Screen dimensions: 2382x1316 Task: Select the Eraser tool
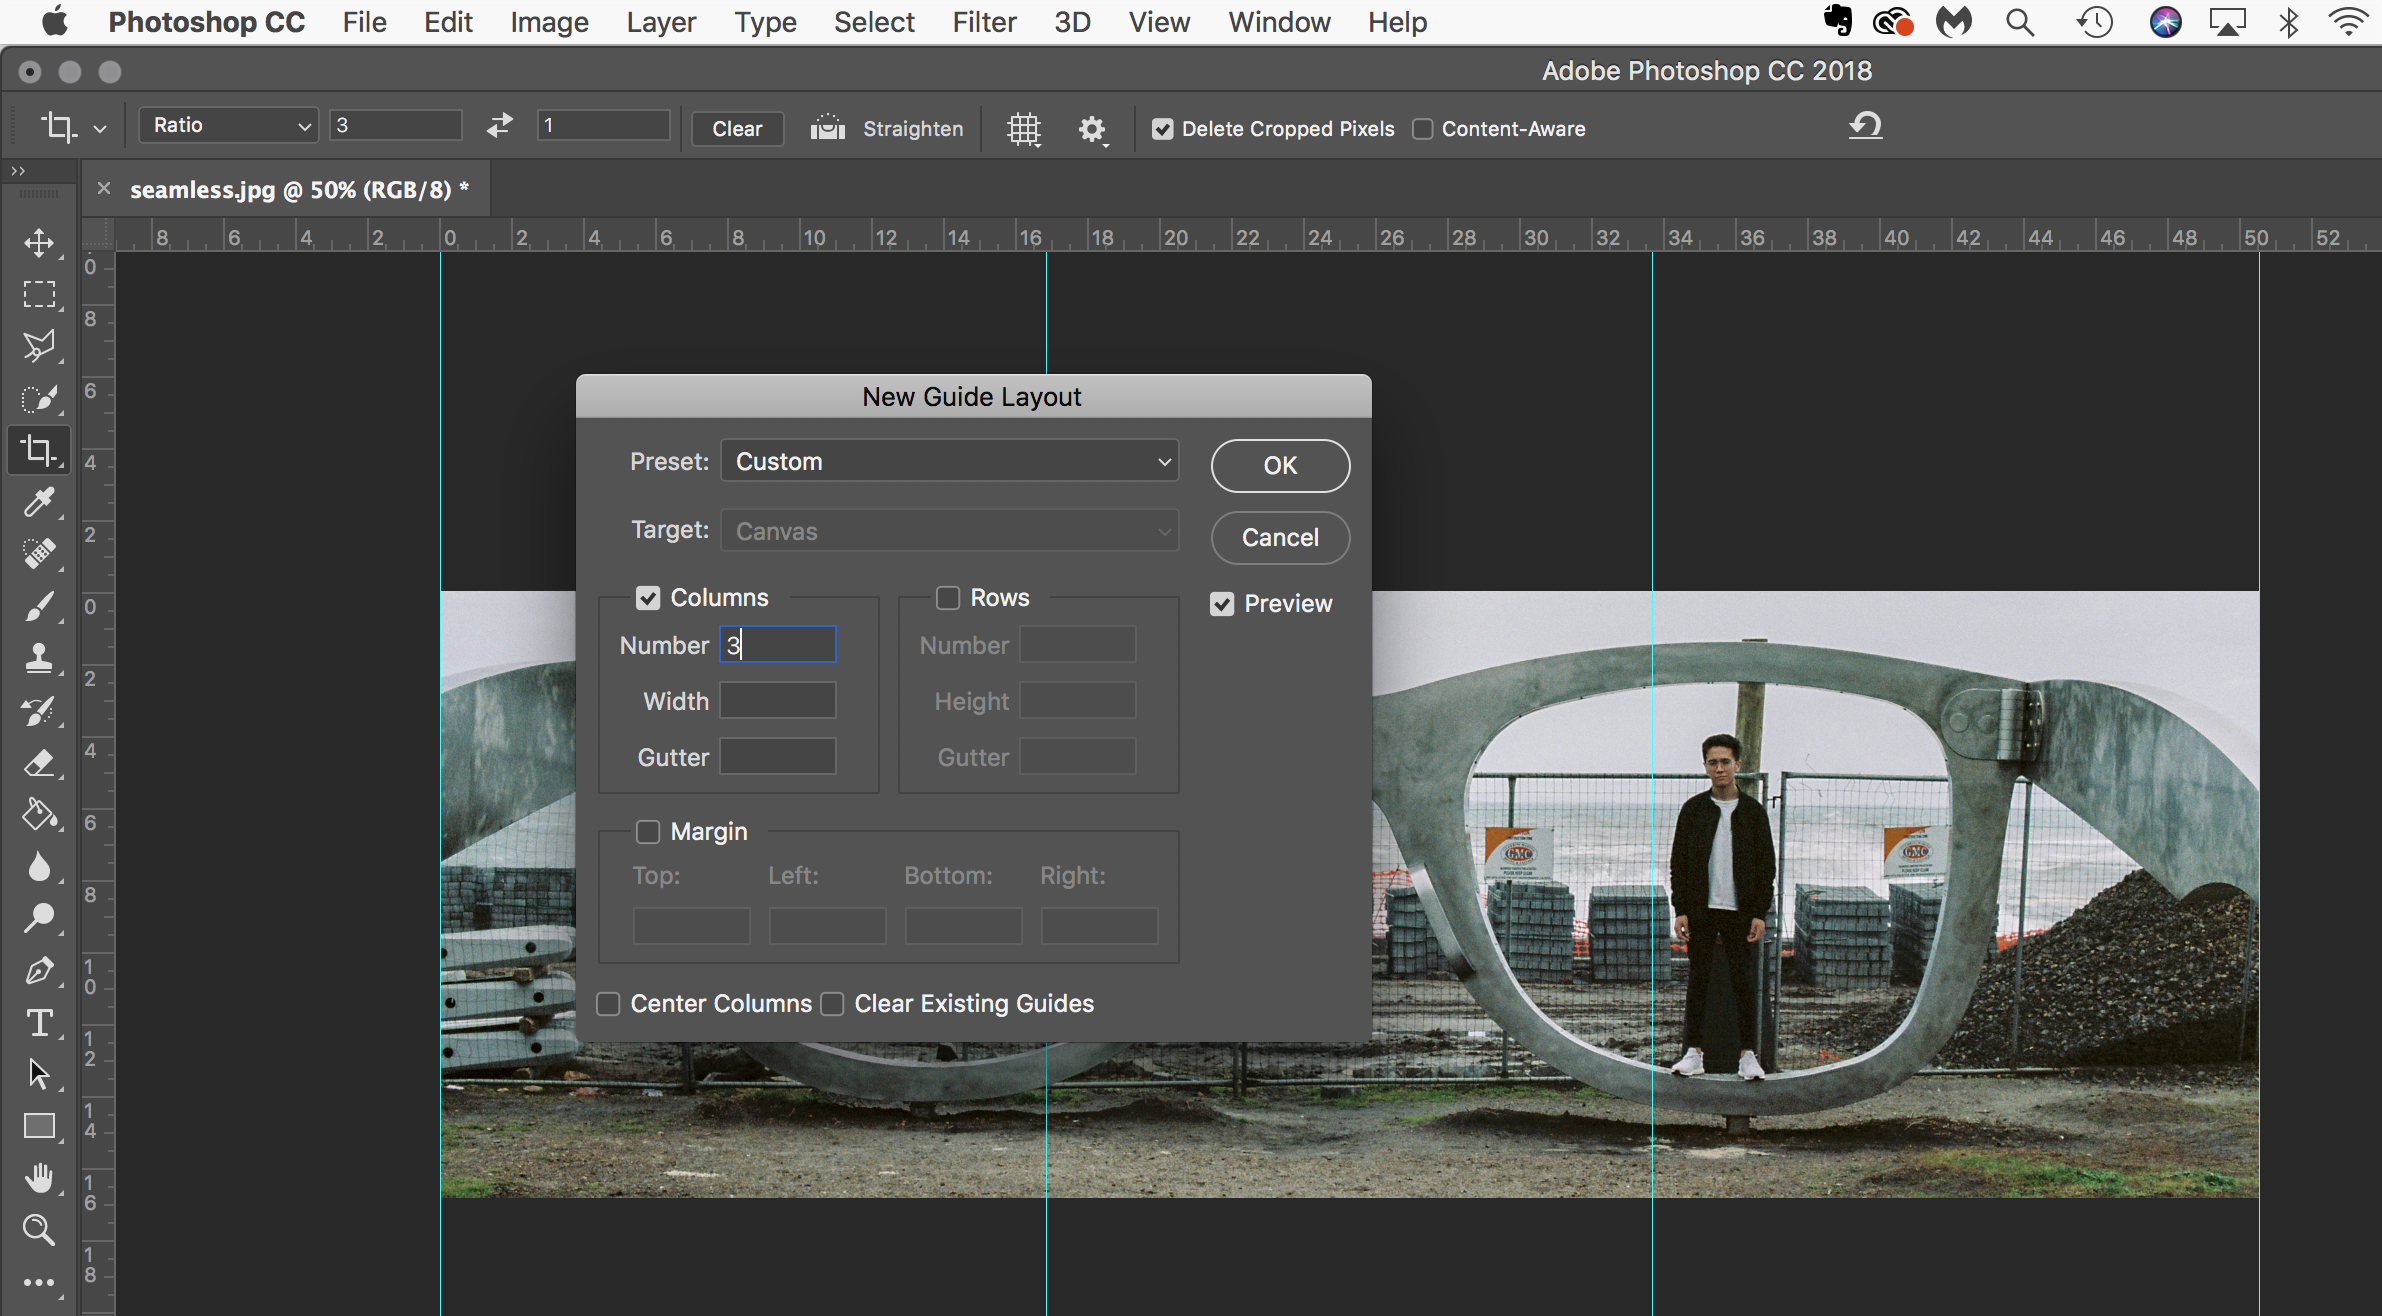39,763
